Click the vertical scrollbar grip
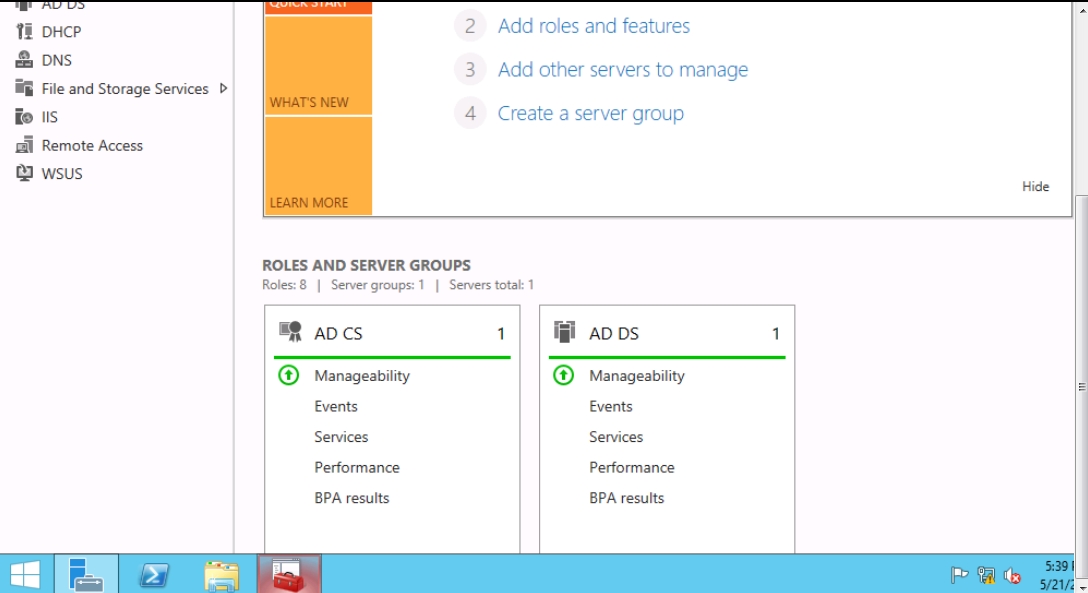 point(1082,387)
